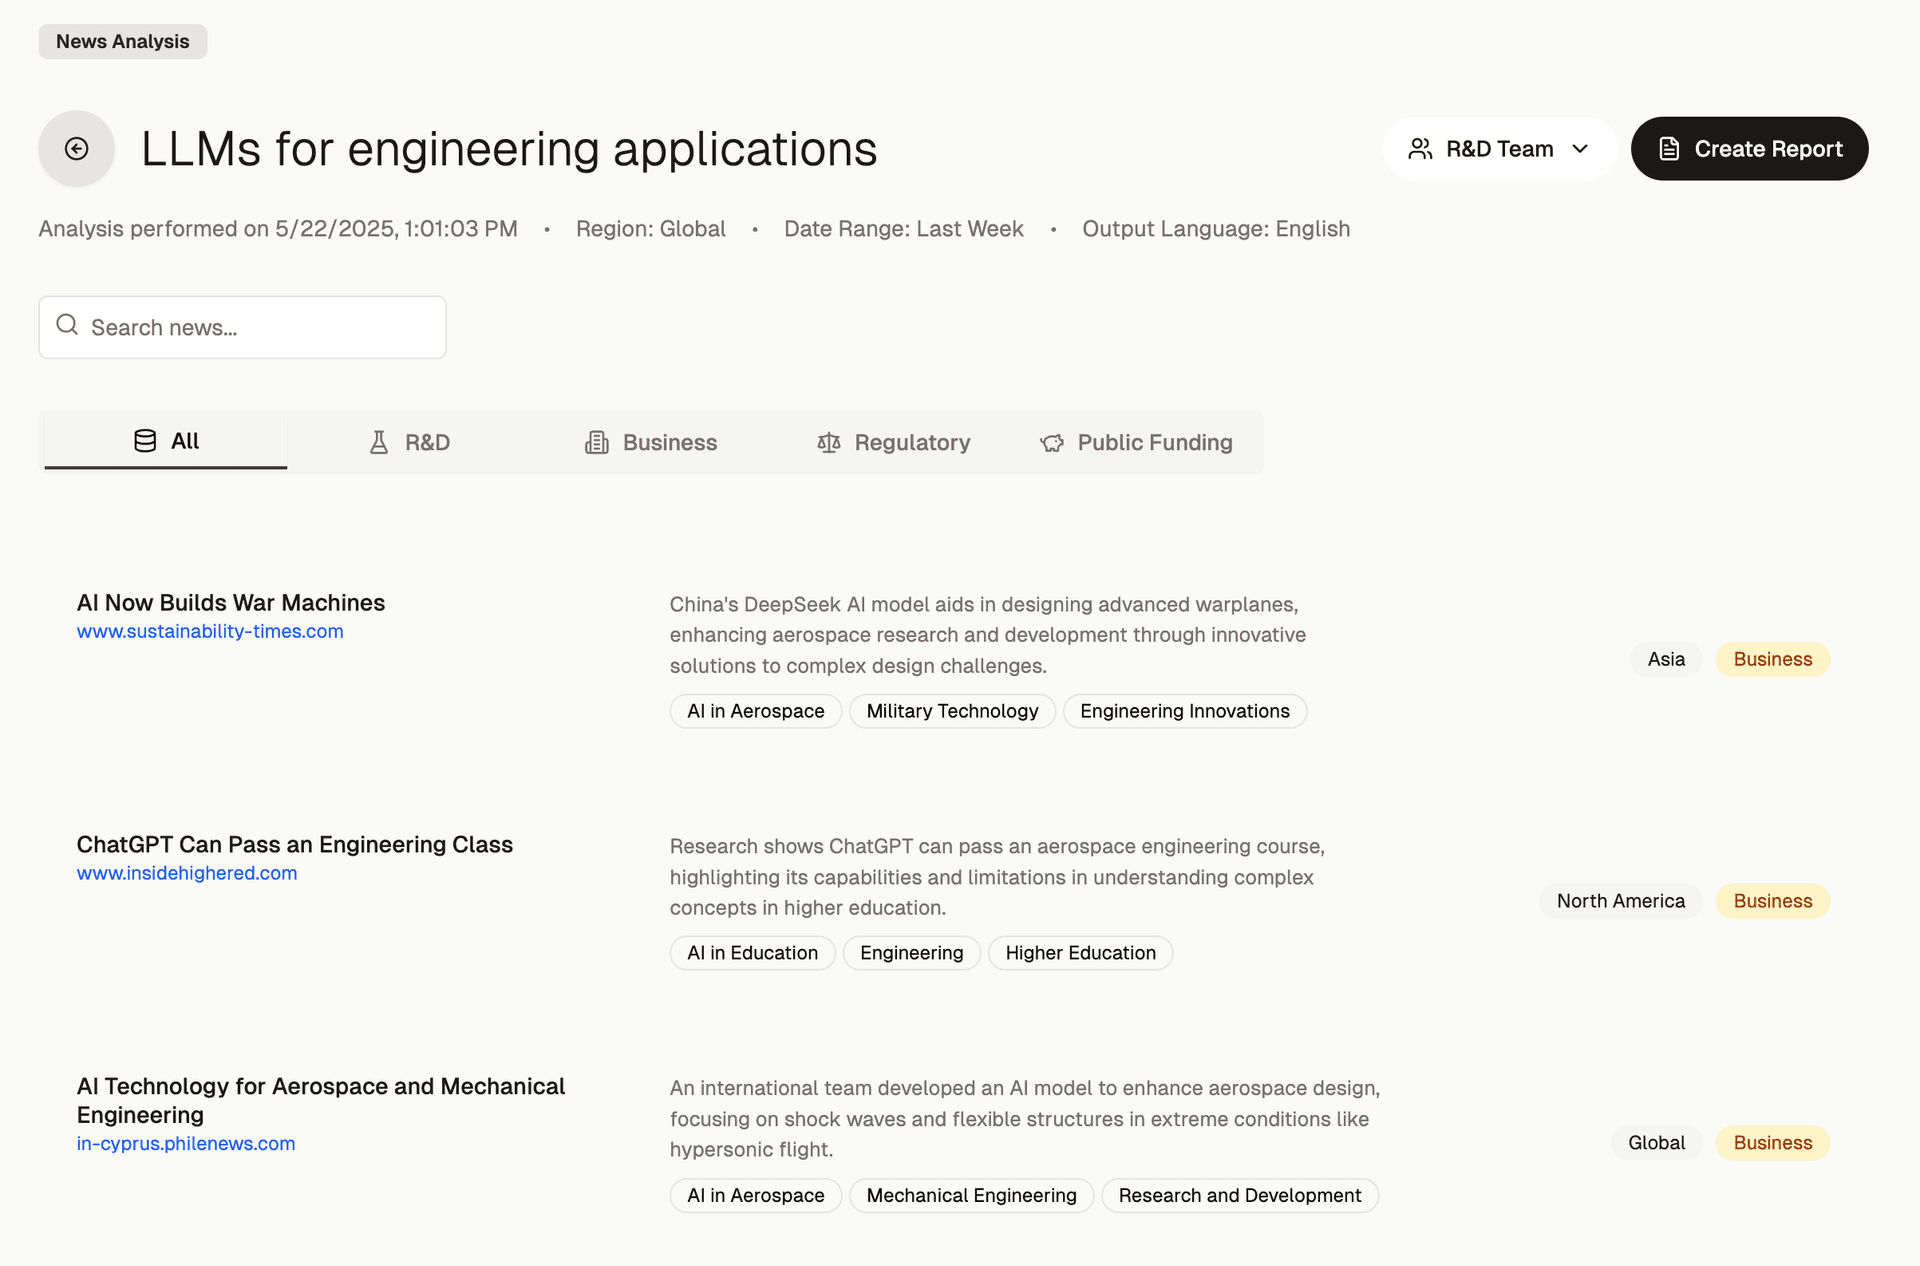This screenshot has width=1920, height=1266.
Task: Click the building icon on the Business tab
Action: click(597, 442)
